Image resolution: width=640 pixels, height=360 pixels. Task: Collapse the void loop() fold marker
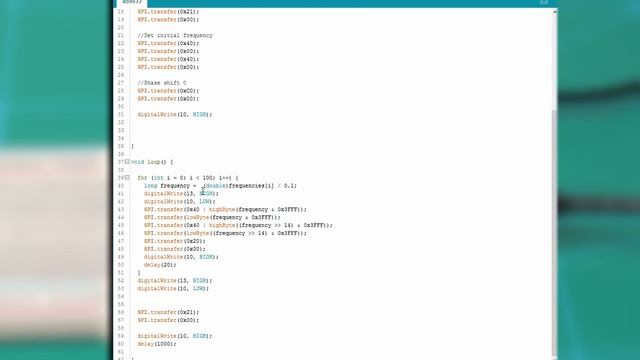[127, 162]
